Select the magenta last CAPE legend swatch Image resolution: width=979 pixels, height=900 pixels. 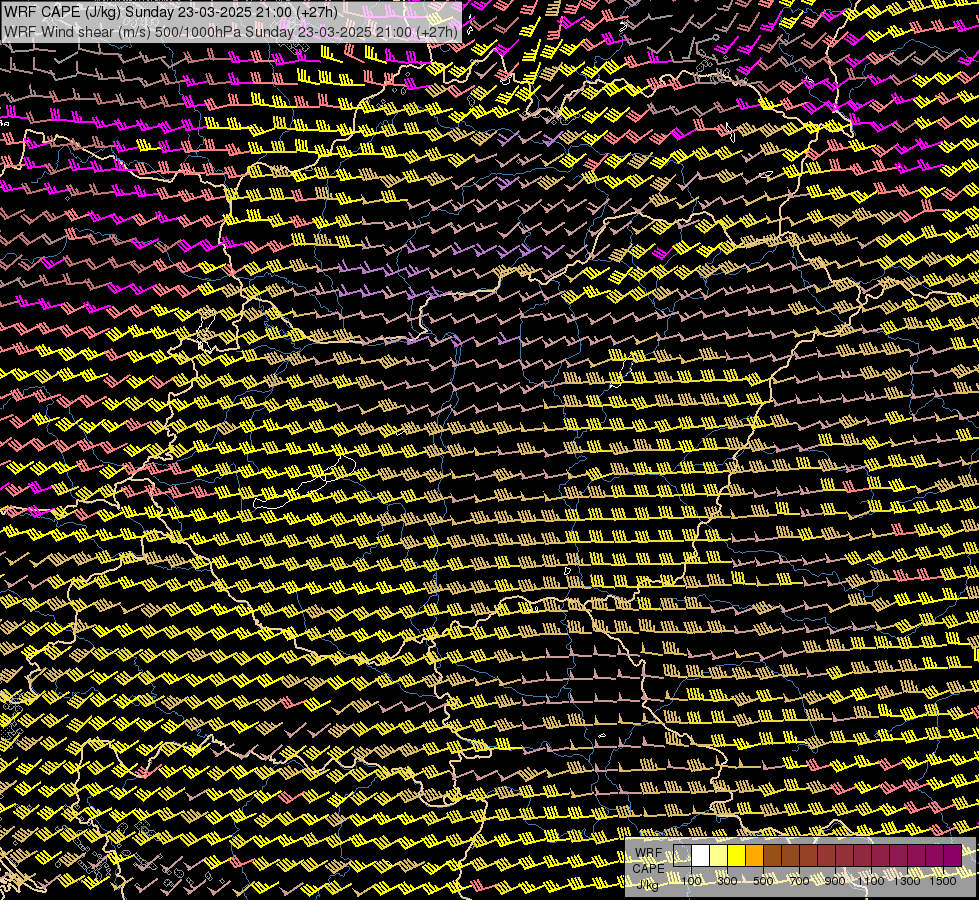click(x=953, y=855)
